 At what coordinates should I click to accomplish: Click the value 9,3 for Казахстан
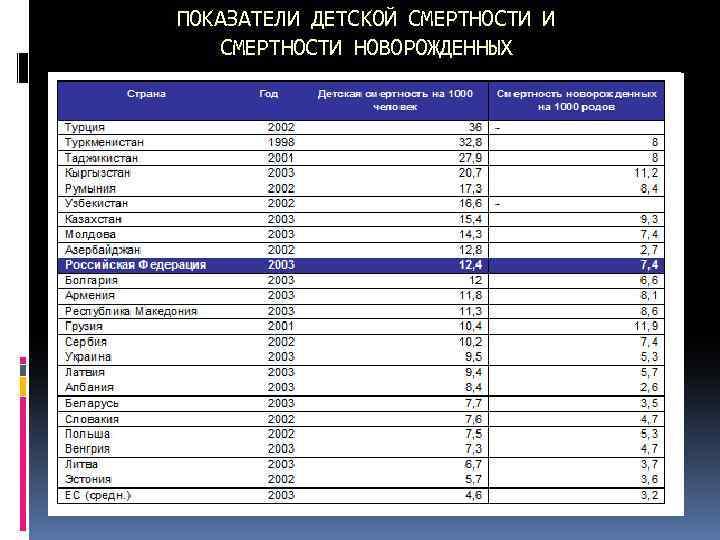coord(649,219)
